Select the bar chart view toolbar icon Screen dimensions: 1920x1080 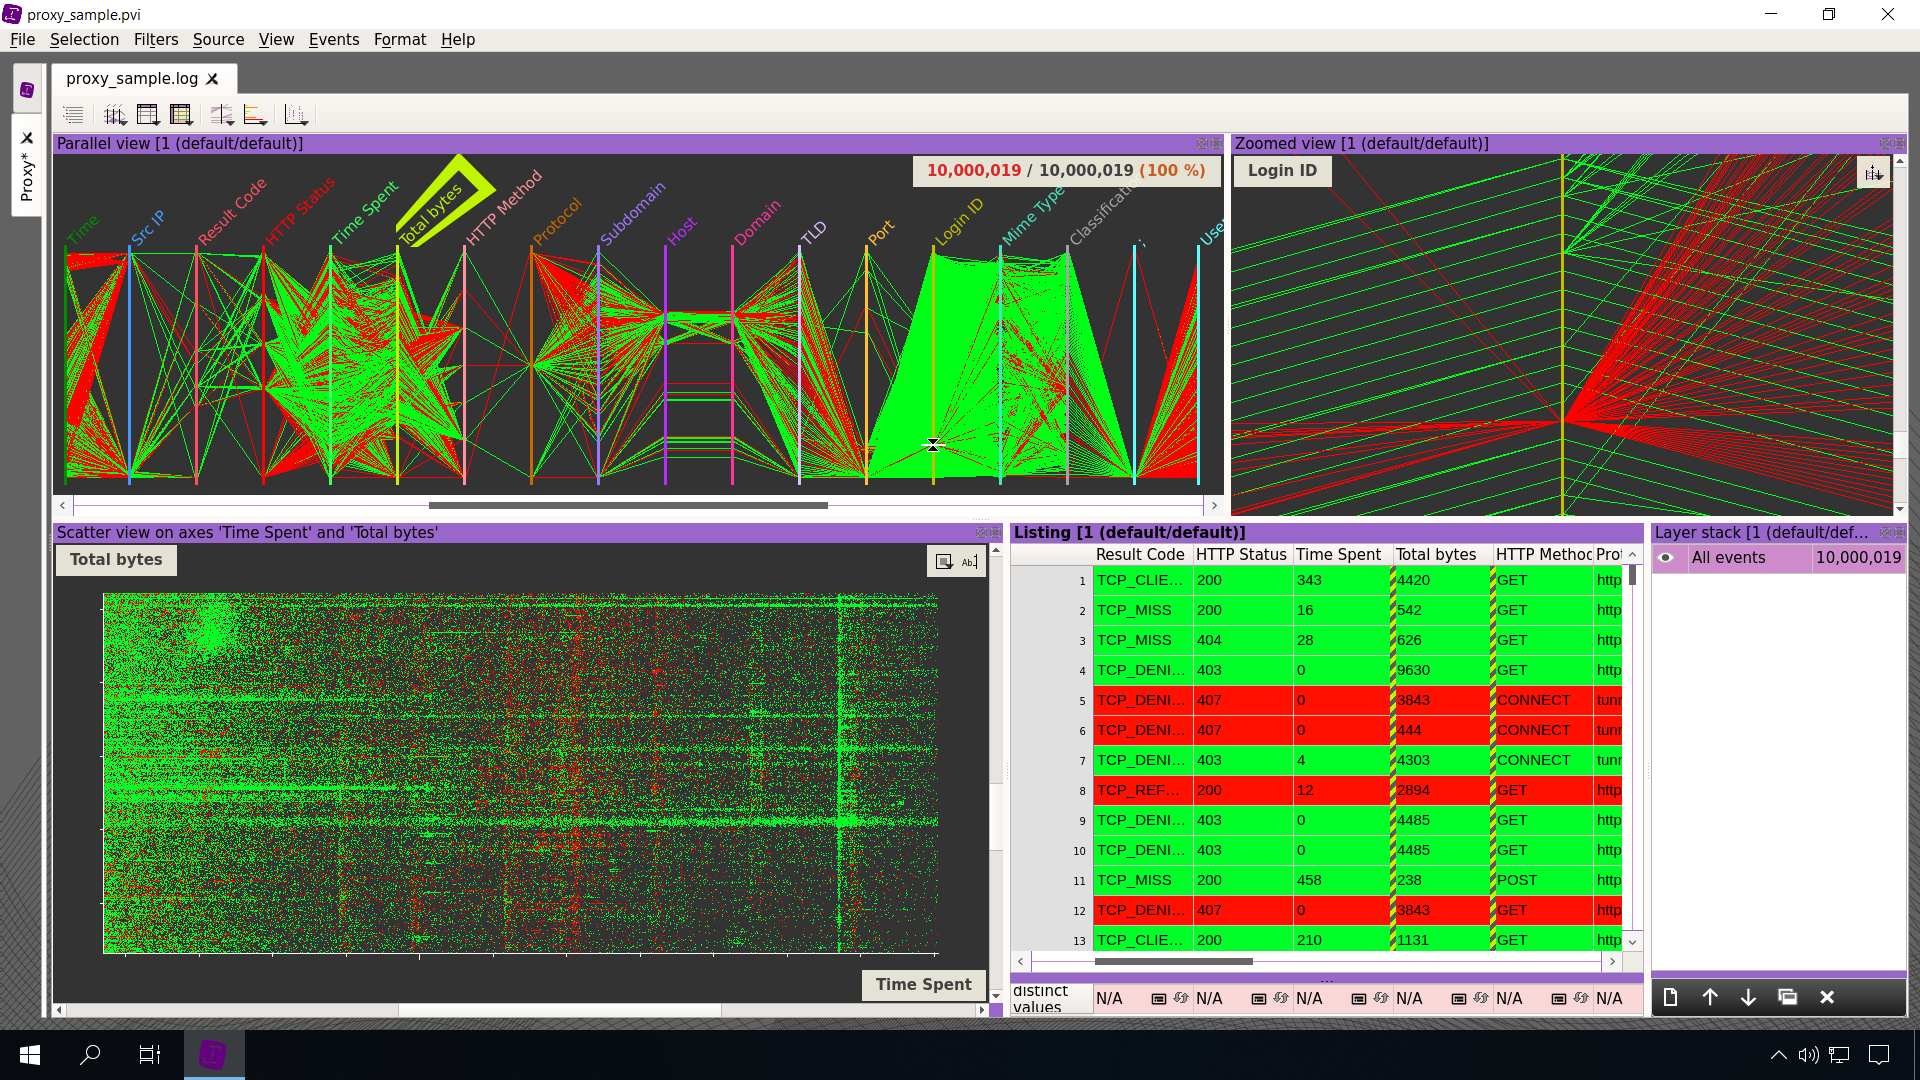pos(253,113)
